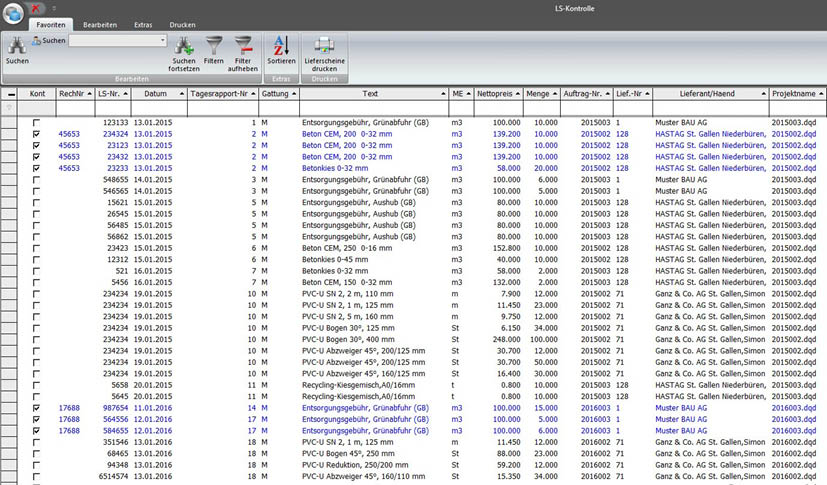Open the quick access toolbar customize arrow
The image size is (827, 485).
tap(54, 8)
